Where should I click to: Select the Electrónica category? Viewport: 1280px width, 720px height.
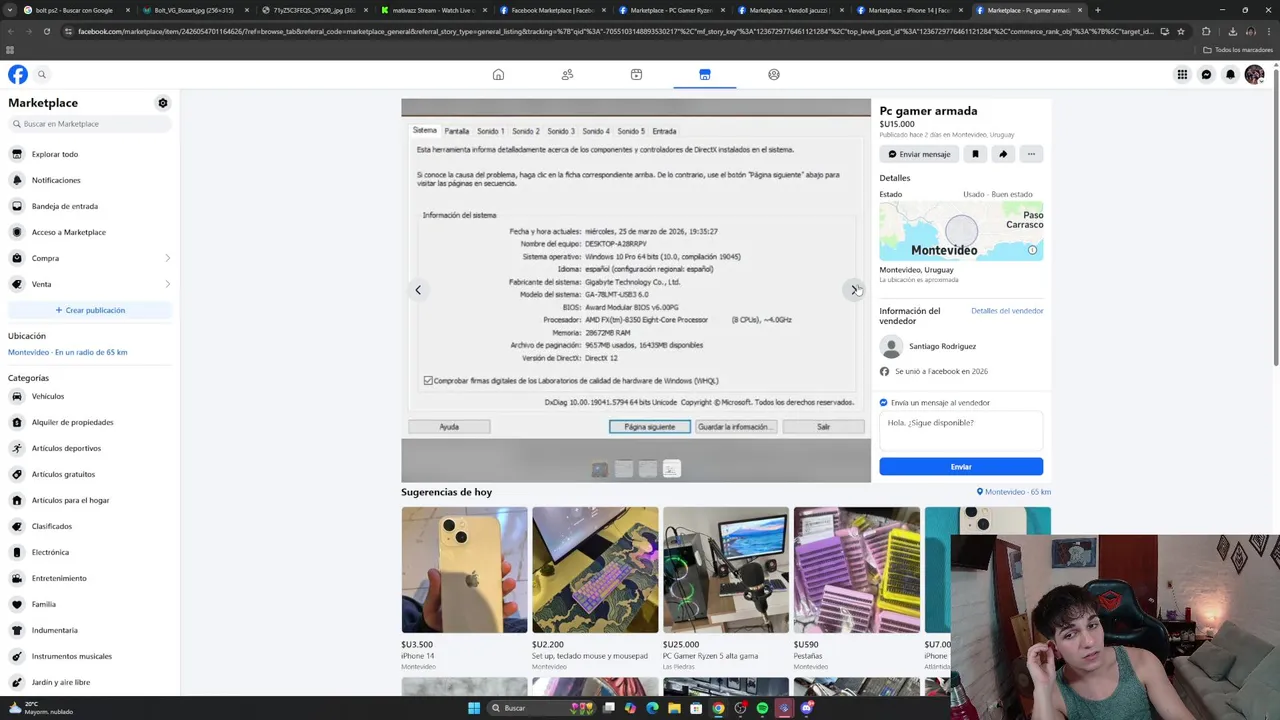click(x=90, y=552)
